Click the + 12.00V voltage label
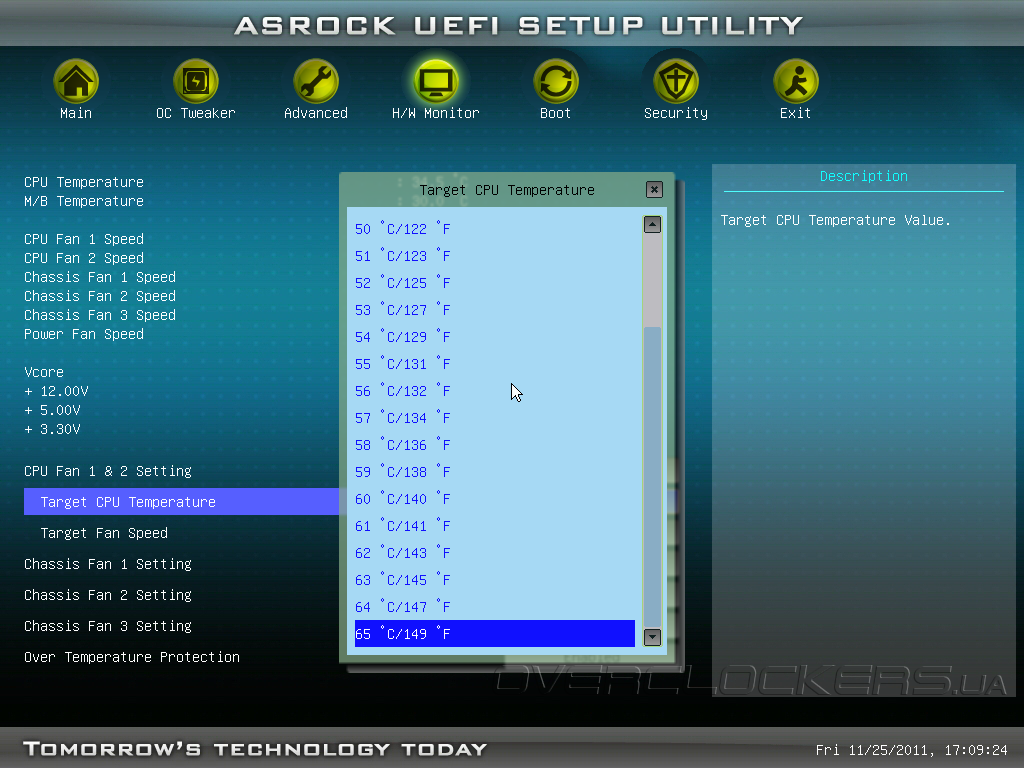Image resolution: width=1024 pixels, height=768 pixels. click(56, 391)
